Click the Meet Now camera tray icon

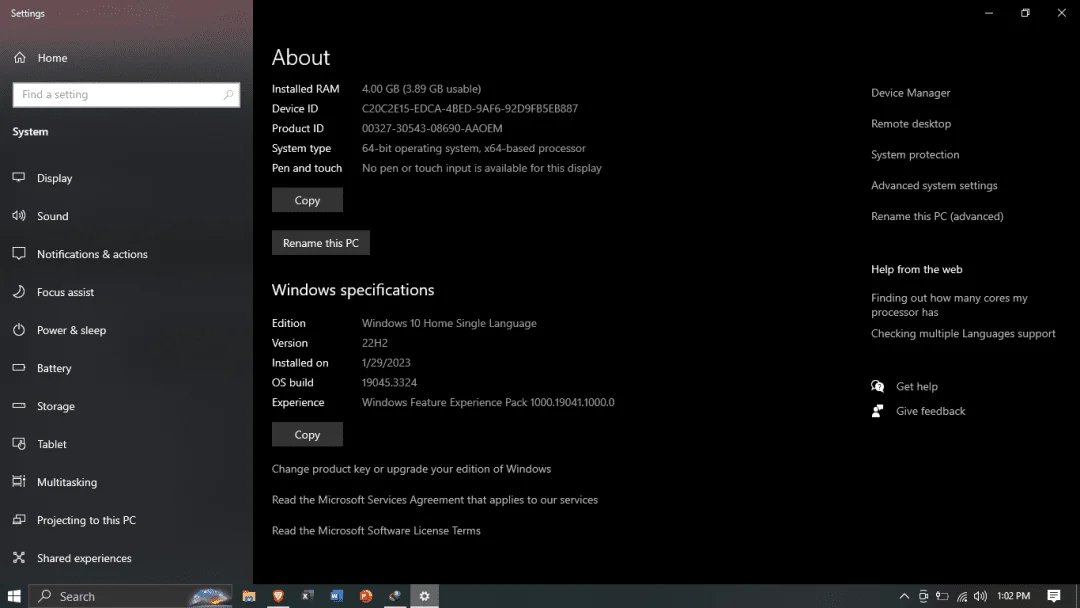924,596
